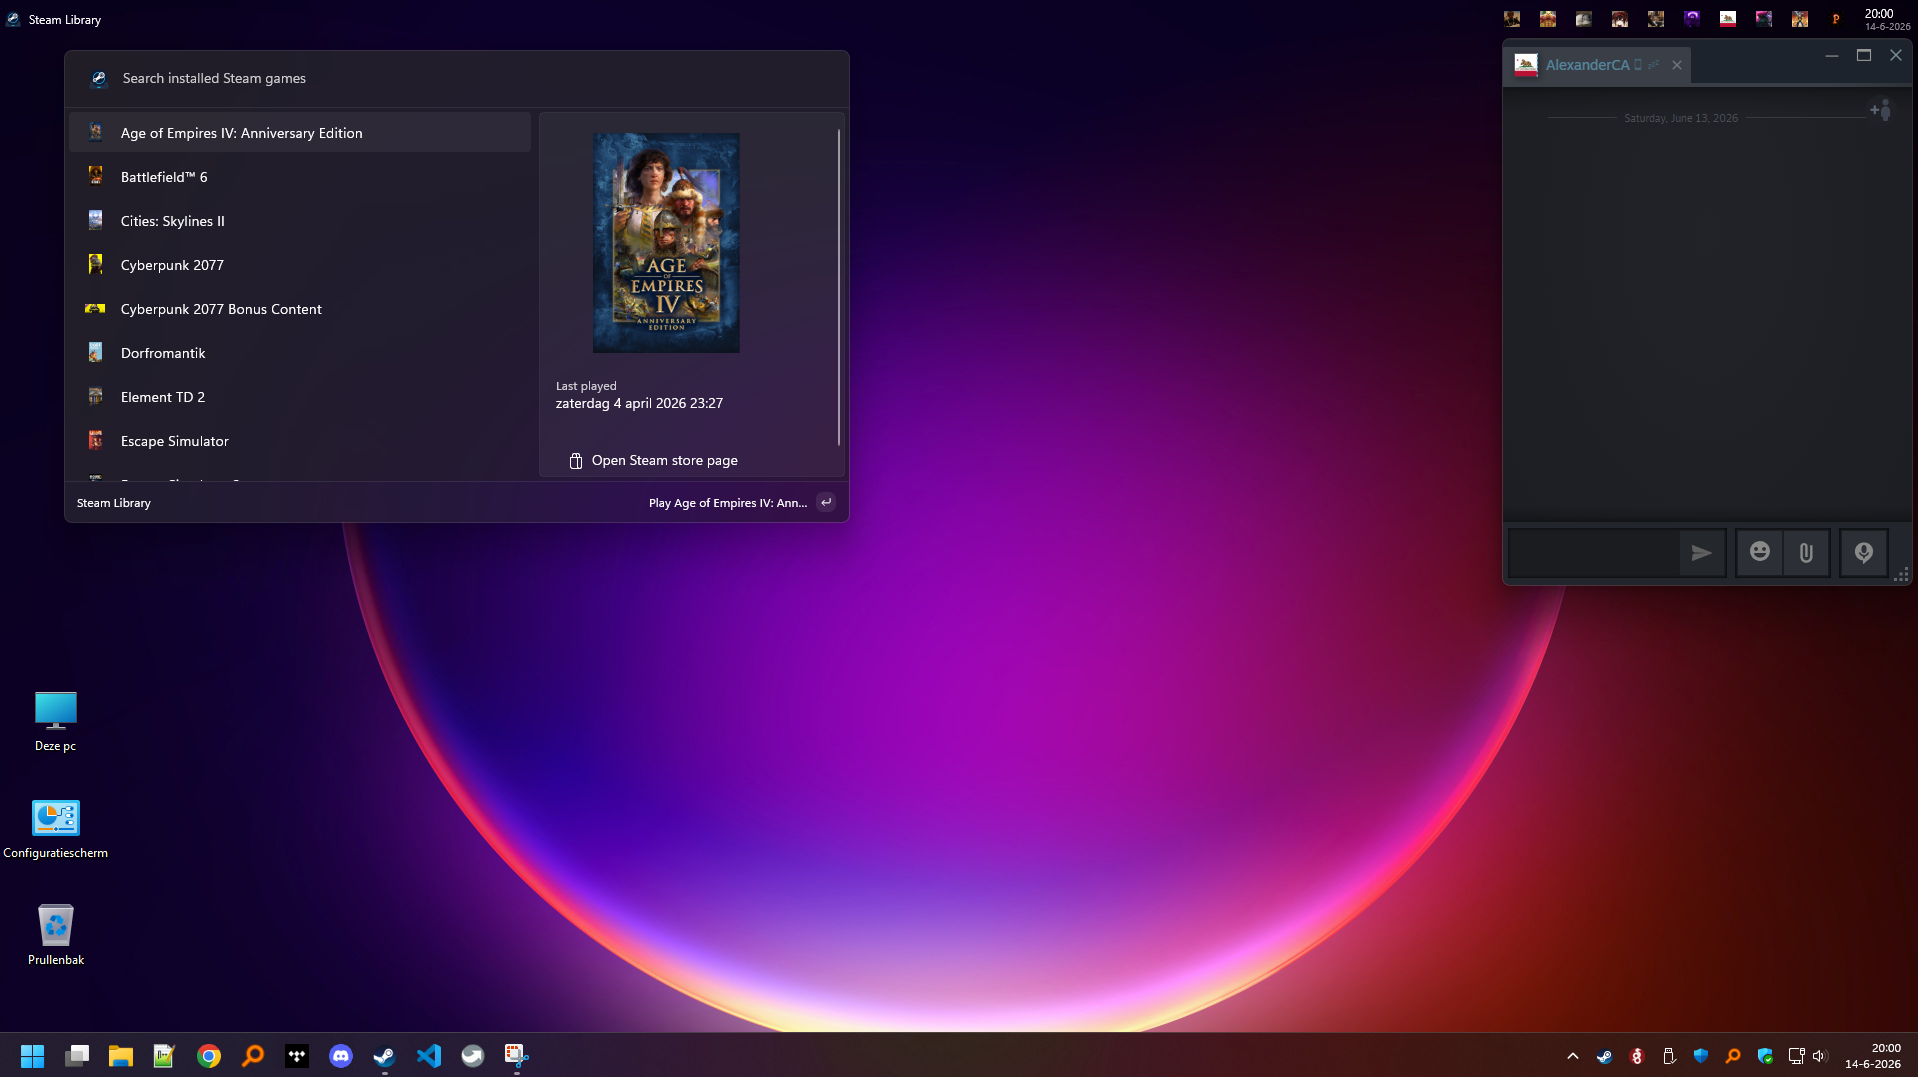
Task: Open Google Chrome from the taskbar
Action: [x=209, y=1056]
